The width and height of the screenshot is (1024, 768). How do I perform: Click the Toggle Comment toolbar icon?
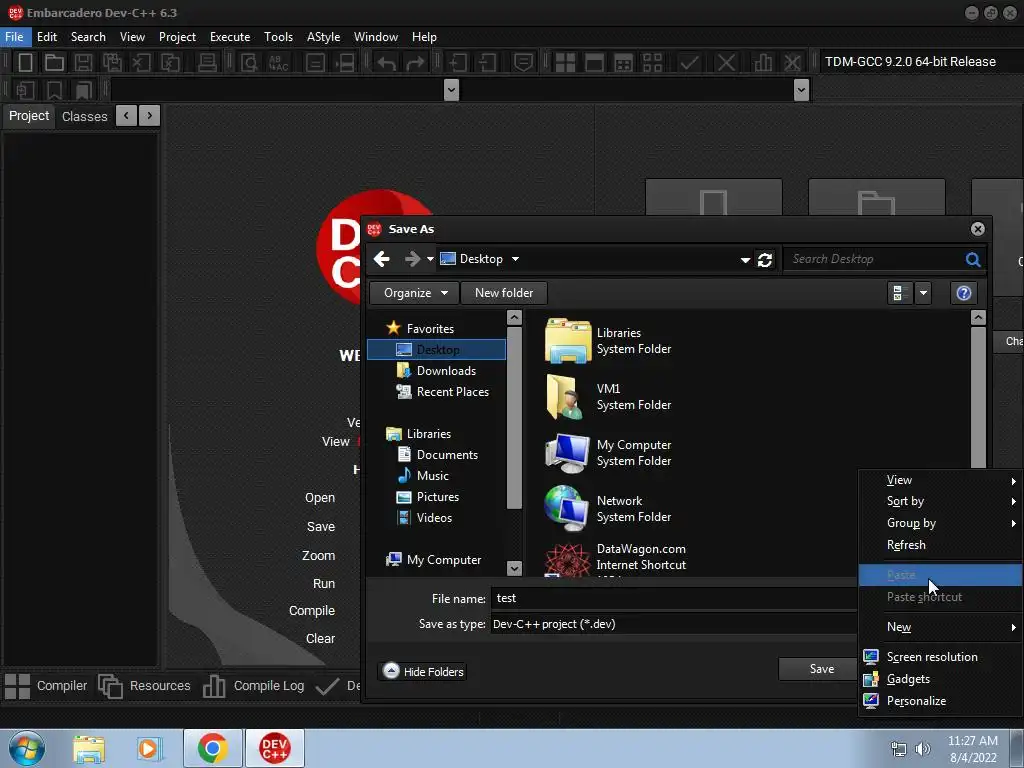point(523,63)
